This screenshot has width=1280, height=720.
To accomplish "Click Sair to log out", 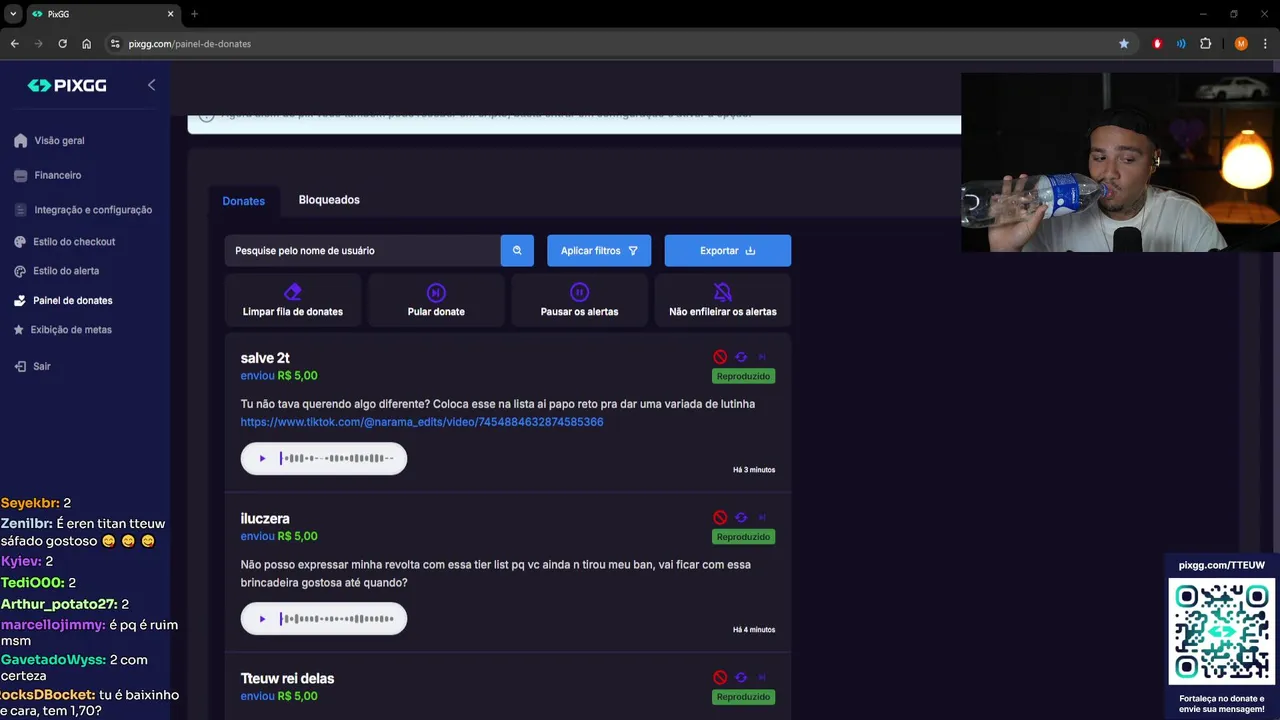I will (41, 366).
